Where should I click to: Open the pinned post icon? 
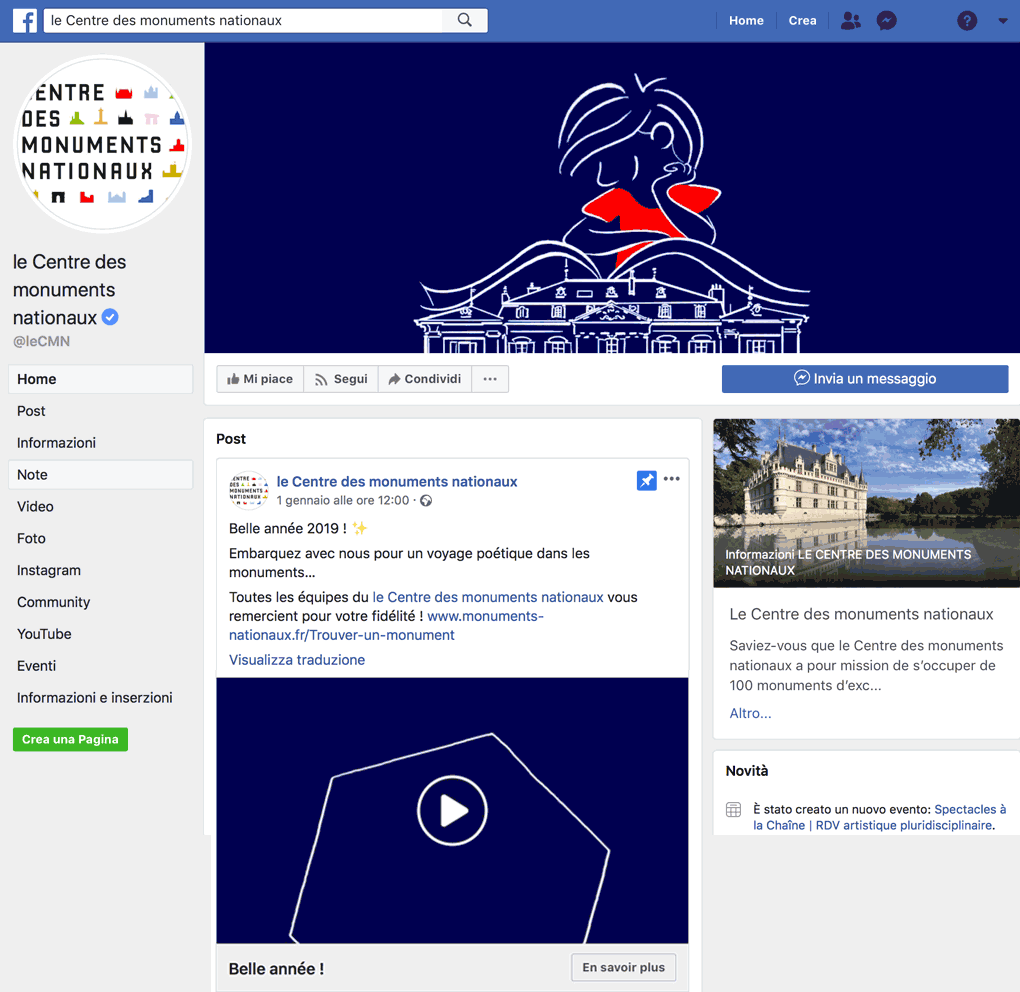pyautogui.click(x=647, y=481)
